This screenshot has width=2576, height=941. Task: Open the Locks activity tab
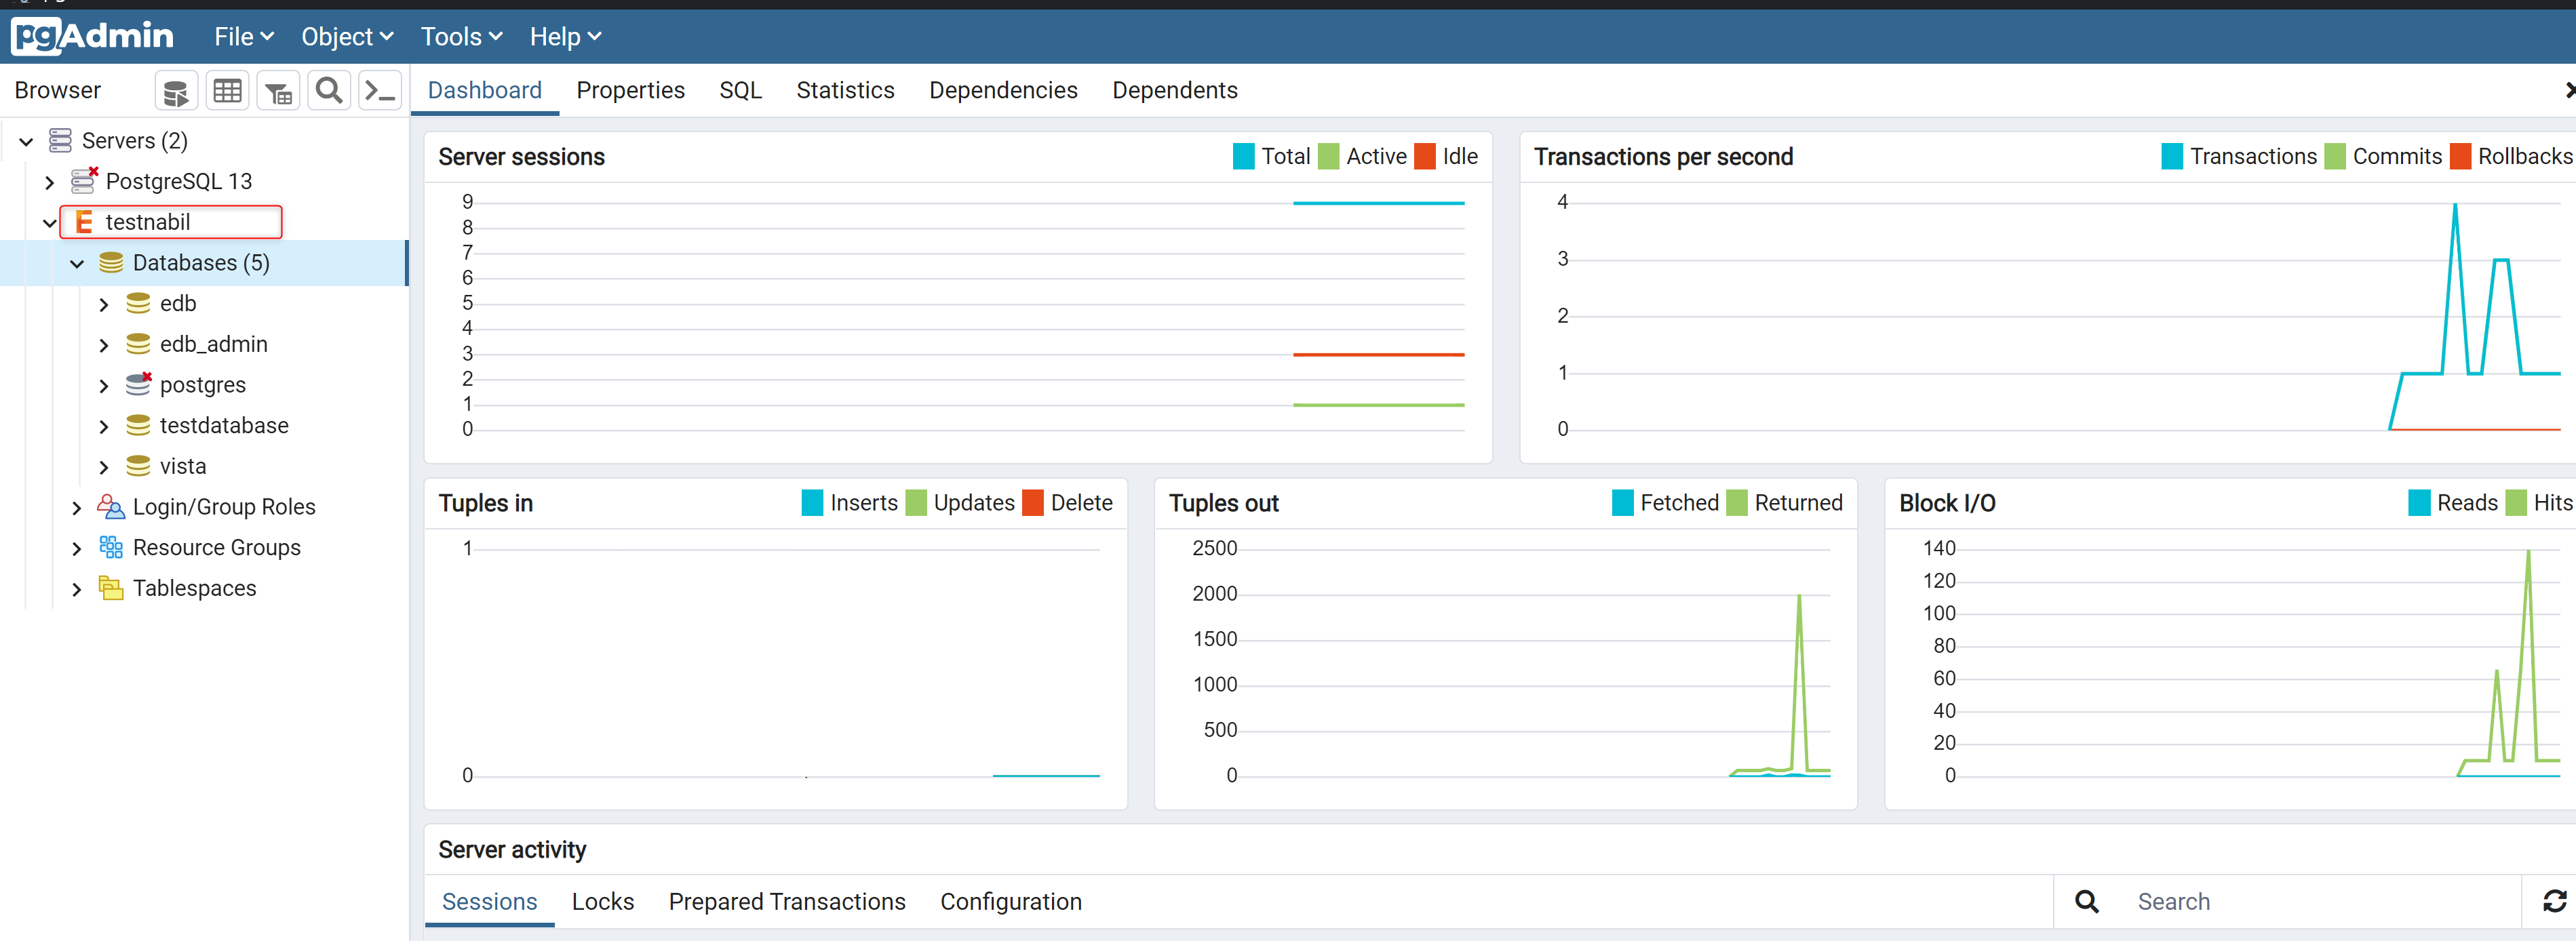pos(603,902)
